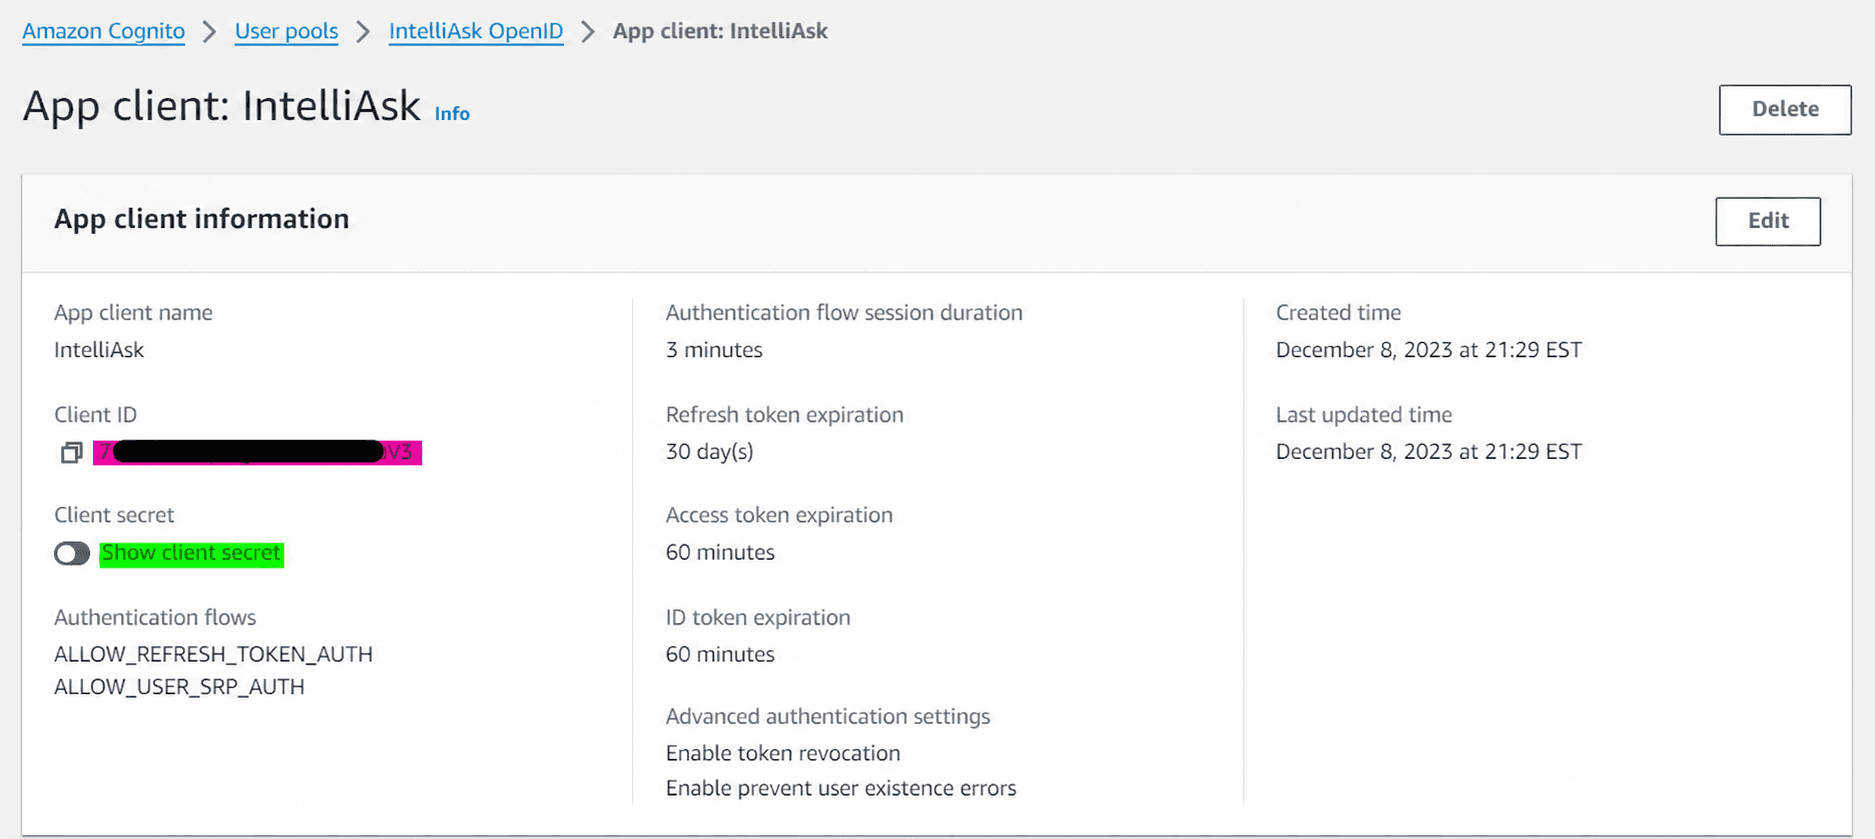Image resolution: width=1875 pixels, height=839 pixels.
Task: Click the 'Enable token revocation' text
Action: pyautogui.click(x=783, y=753)
